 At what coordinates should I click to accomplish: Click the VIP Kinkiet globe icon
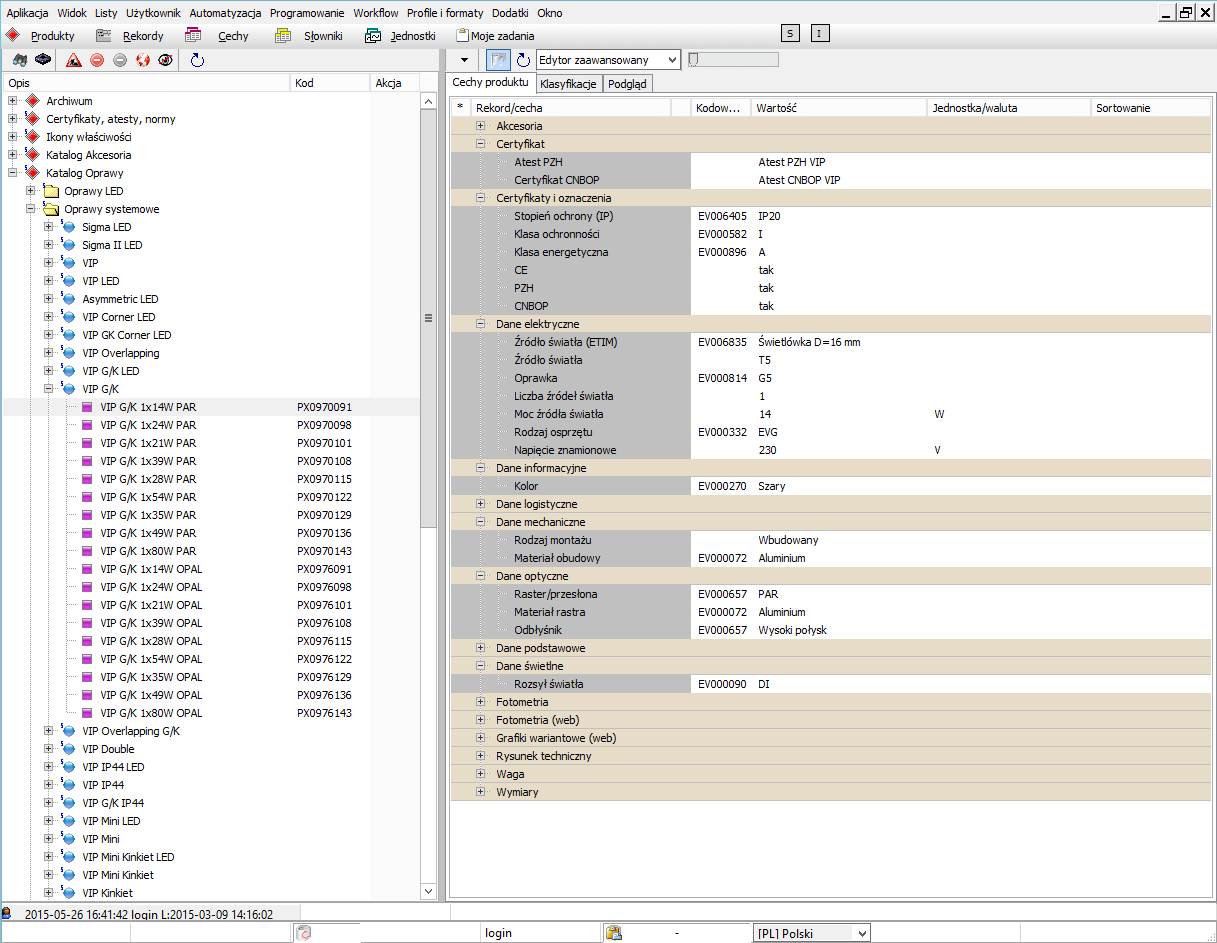(68, 893)
